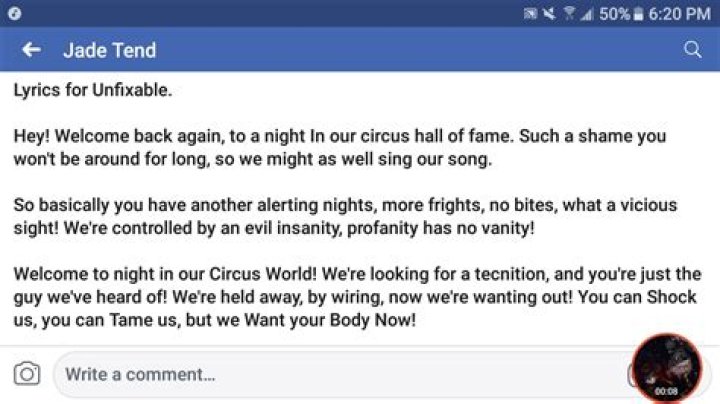Open search with the magnifier icon
Viewport: 720px width, 404px height.
692,50
